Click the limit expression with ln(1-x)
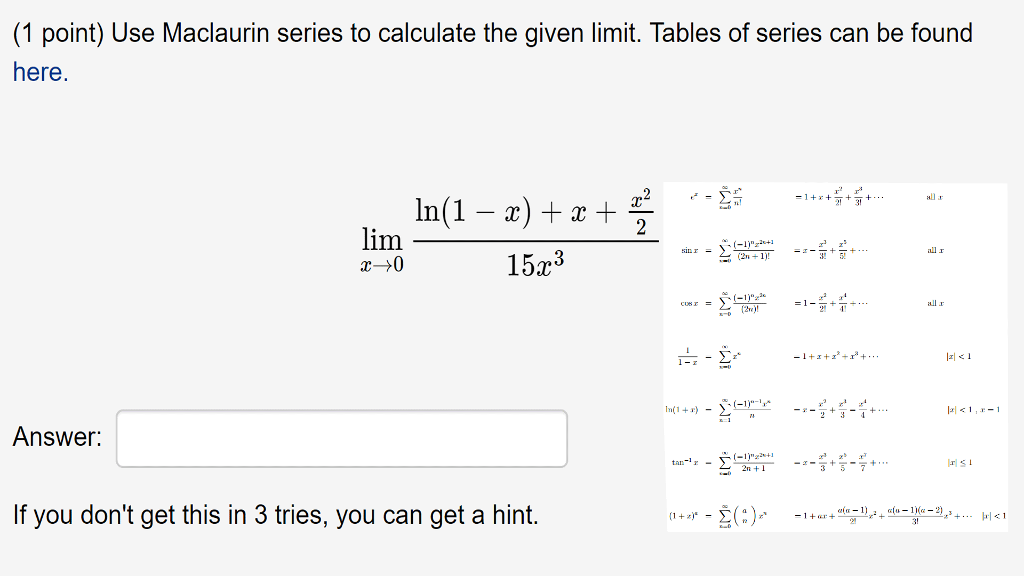Viewport: 1024px width, 576px height. 530,213
